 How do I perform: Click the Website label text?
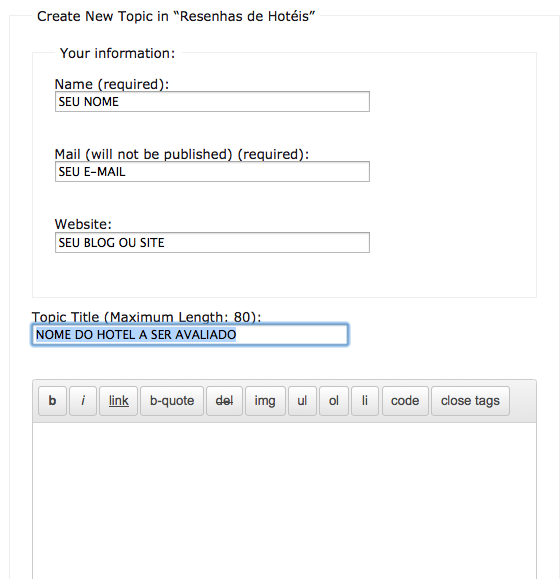[83, 224]
